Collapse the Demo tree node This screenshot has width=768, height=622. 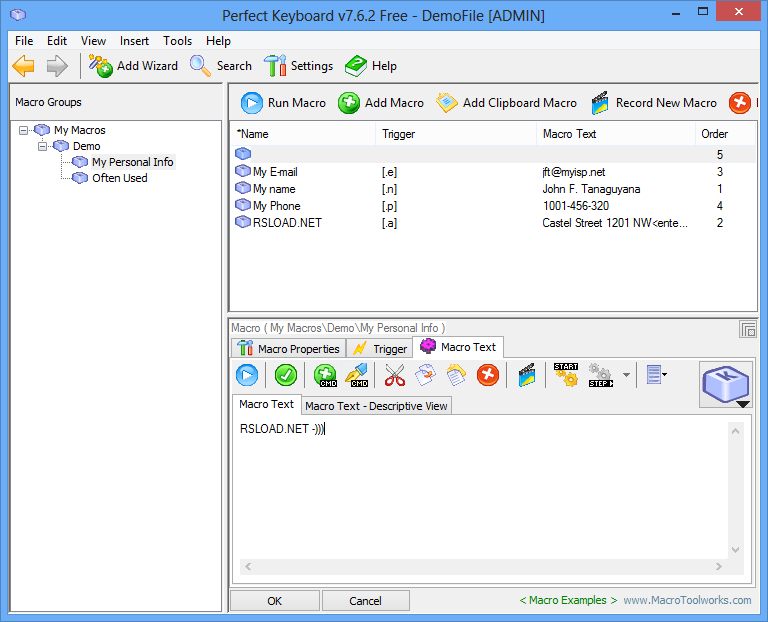click(x=43, y=146)
